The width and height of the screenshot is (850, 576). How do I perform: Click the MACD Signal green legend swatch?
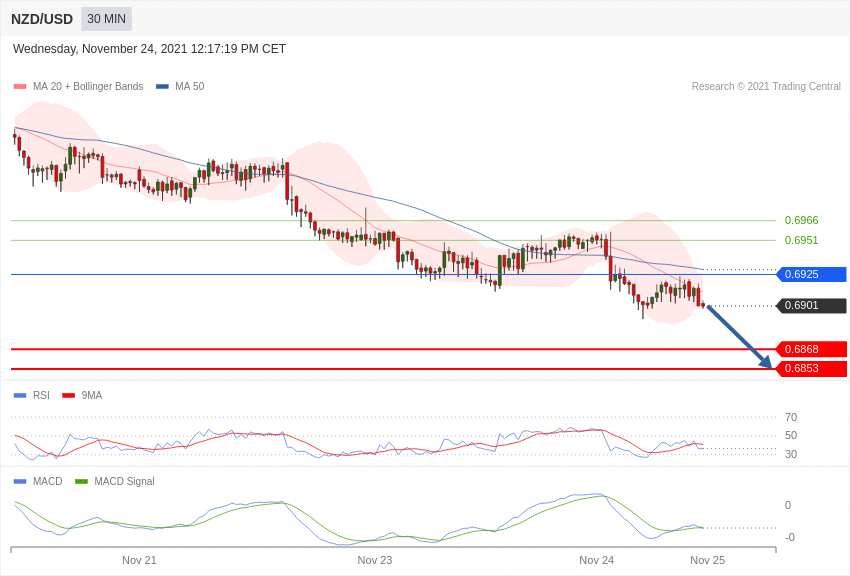coord(81,482)
